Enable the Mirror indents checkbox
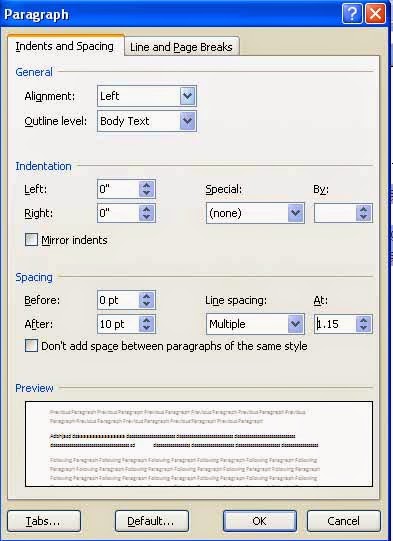 click(x=31, y=239)
